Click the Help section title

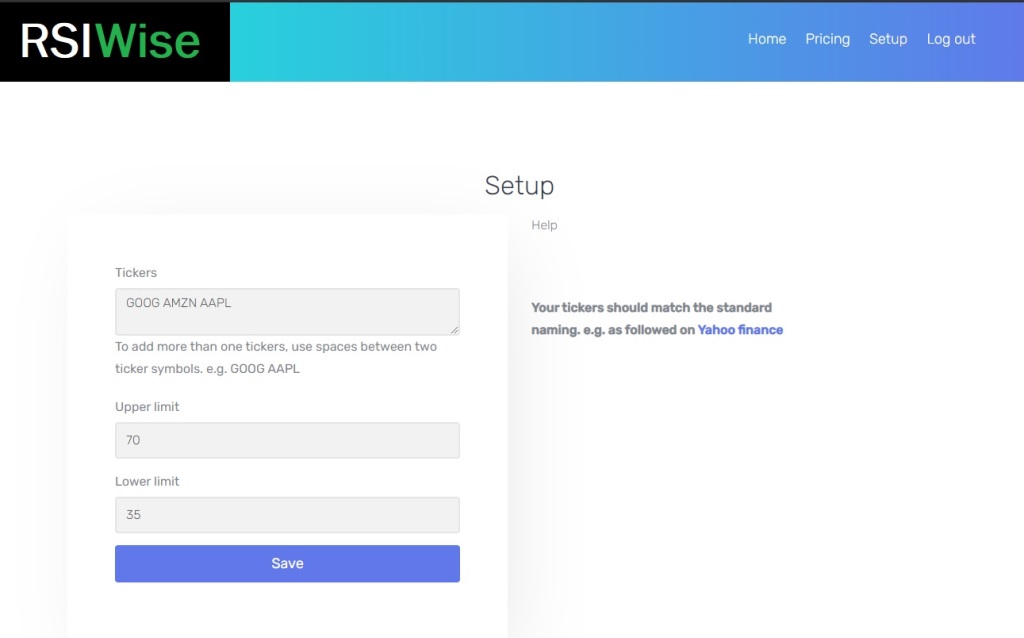(544, 225)
